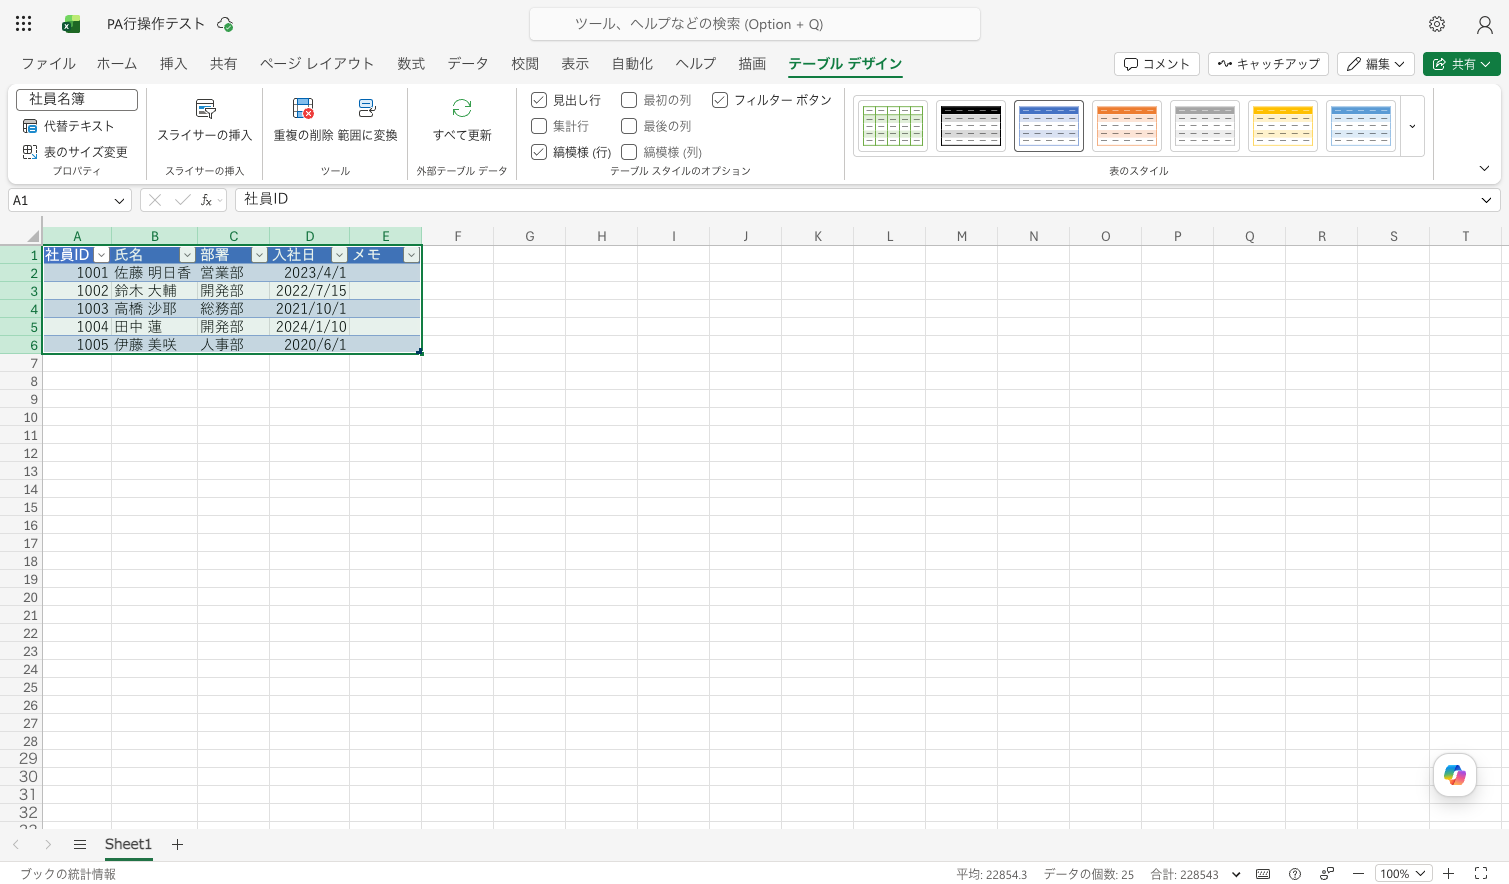
Task: Click the keyboard icon in status bar
Action: point(1263,874)
